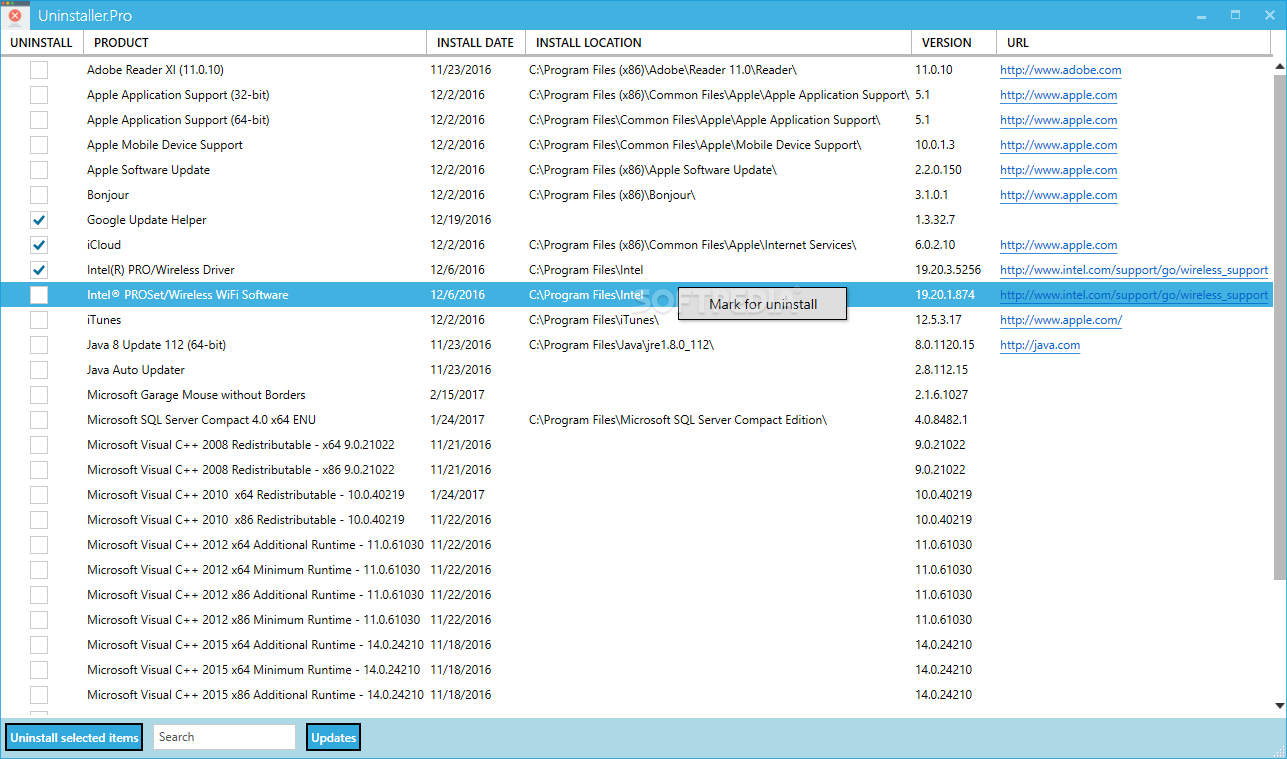
Task: Check Microsoft Visual C++ 2008 x86 Redistributable checkbox
Action: pyautogui.click(x=39, y=470)
